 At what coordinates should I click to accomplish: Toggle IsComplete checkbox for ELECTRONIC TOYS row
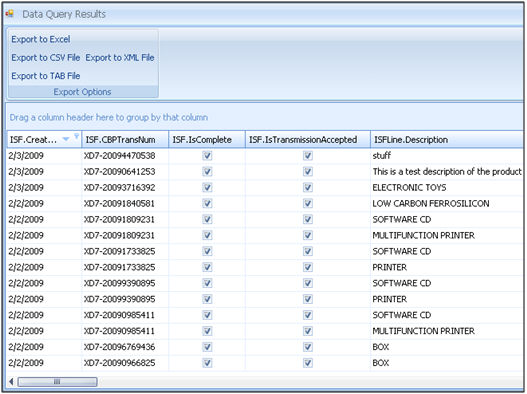click(x=207, y=188)
